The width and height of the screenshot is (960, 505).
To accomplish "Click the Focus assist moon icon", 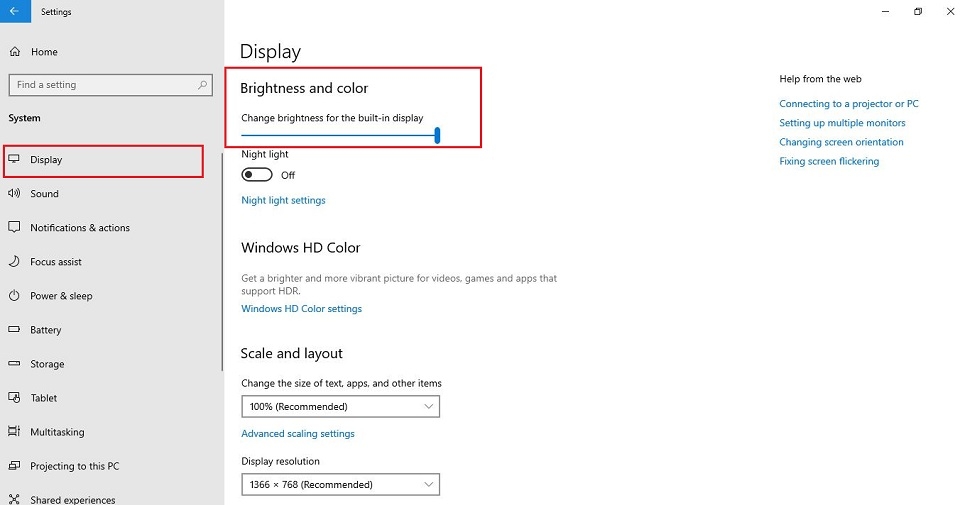I will [14, 262].
